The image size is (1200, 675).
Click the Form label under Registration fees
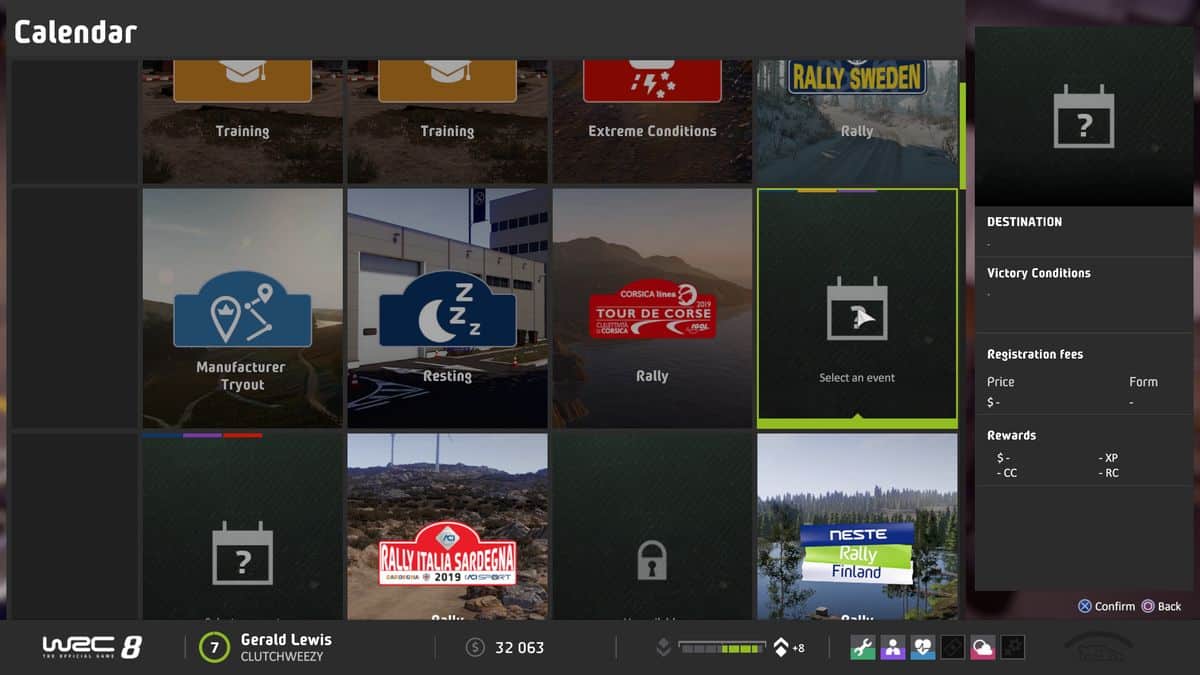(1143, 381)
